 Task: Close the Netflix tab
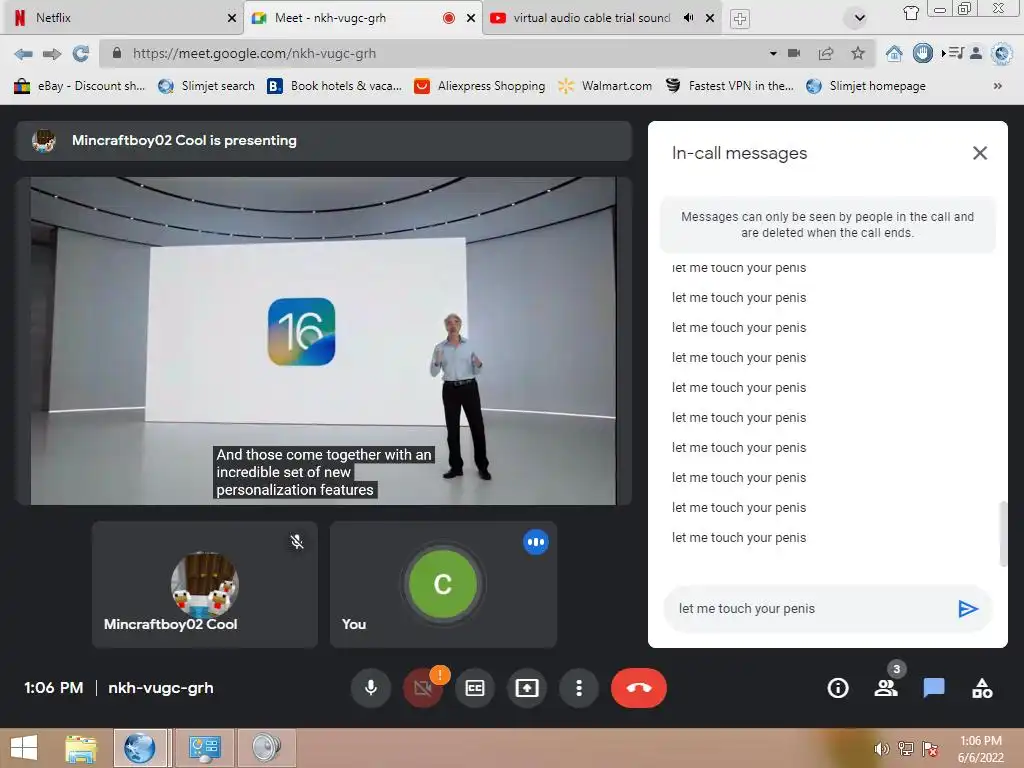pos(232,18)
